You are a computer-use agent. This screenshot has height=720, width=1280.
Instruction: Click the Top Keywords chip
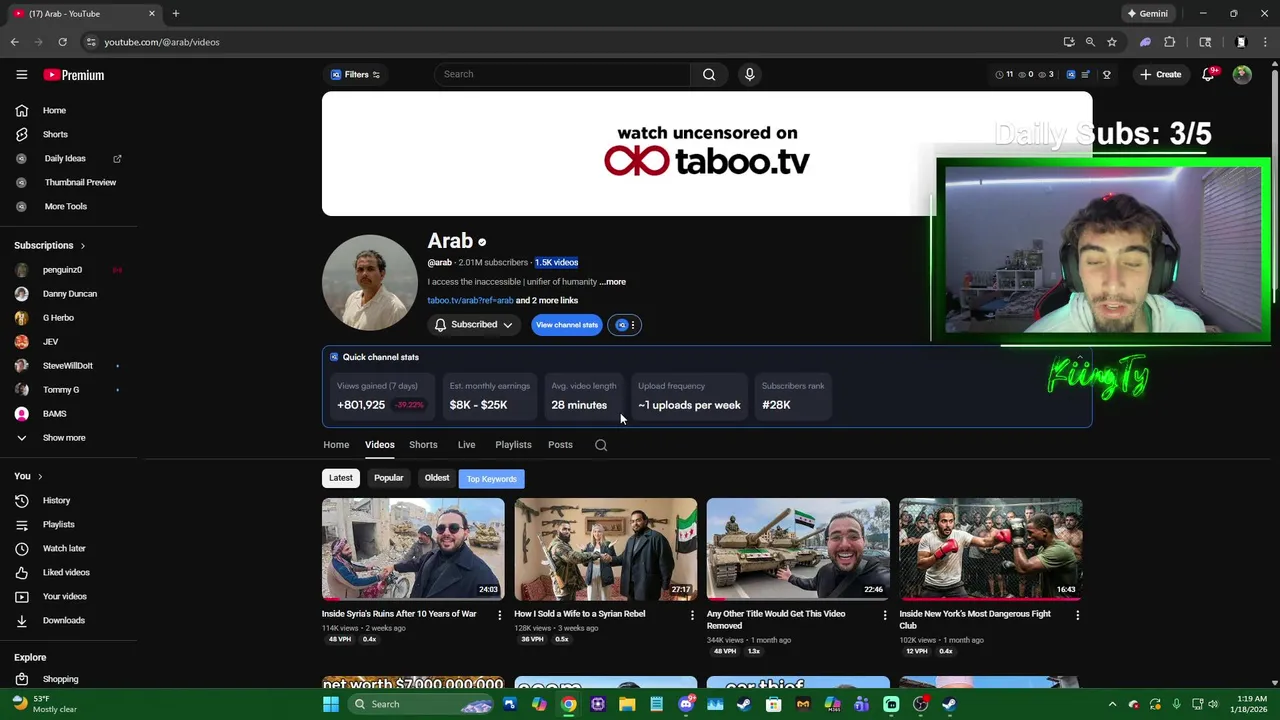click(492, 479)
